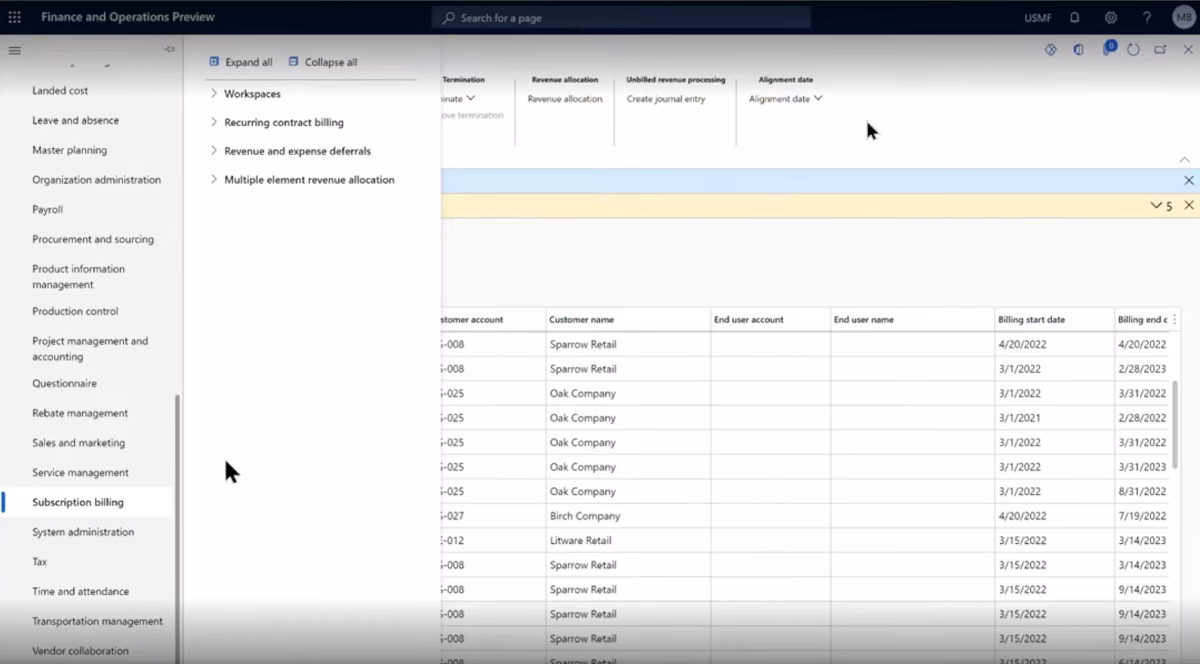Open Service management module
The width and height of the screenshot is (1200, 664).
pos(80,473)
